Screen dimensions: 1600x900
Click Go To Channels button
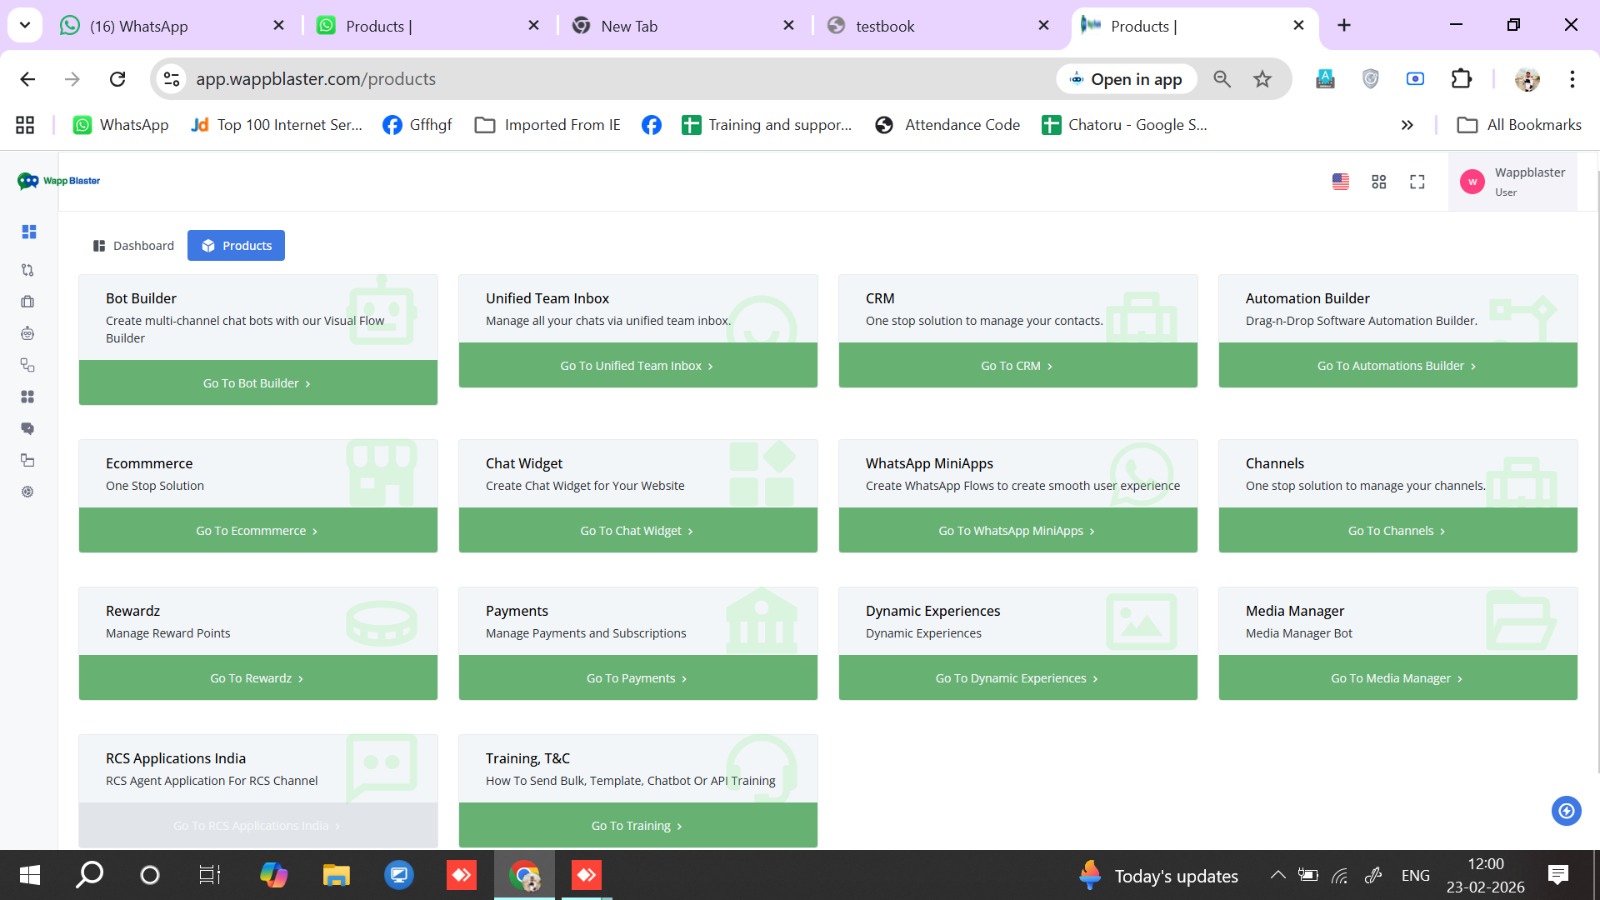click(x=1398, y=531)
